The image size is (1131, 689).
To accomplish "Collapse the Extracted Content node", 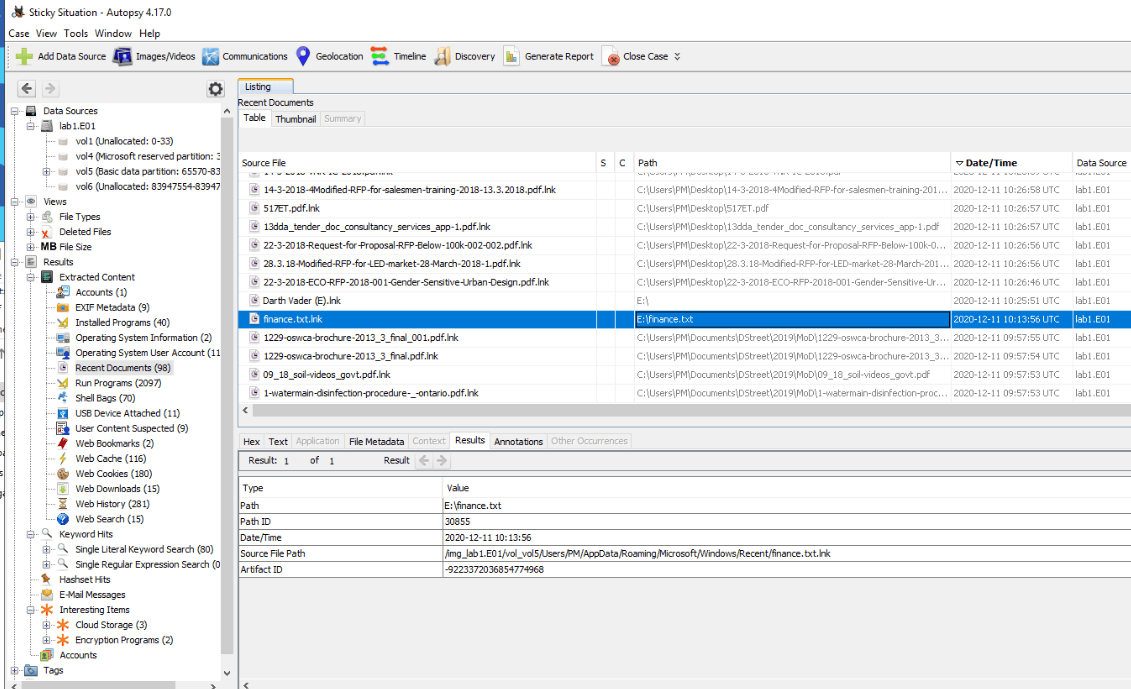I will click(x=30, y=277).
